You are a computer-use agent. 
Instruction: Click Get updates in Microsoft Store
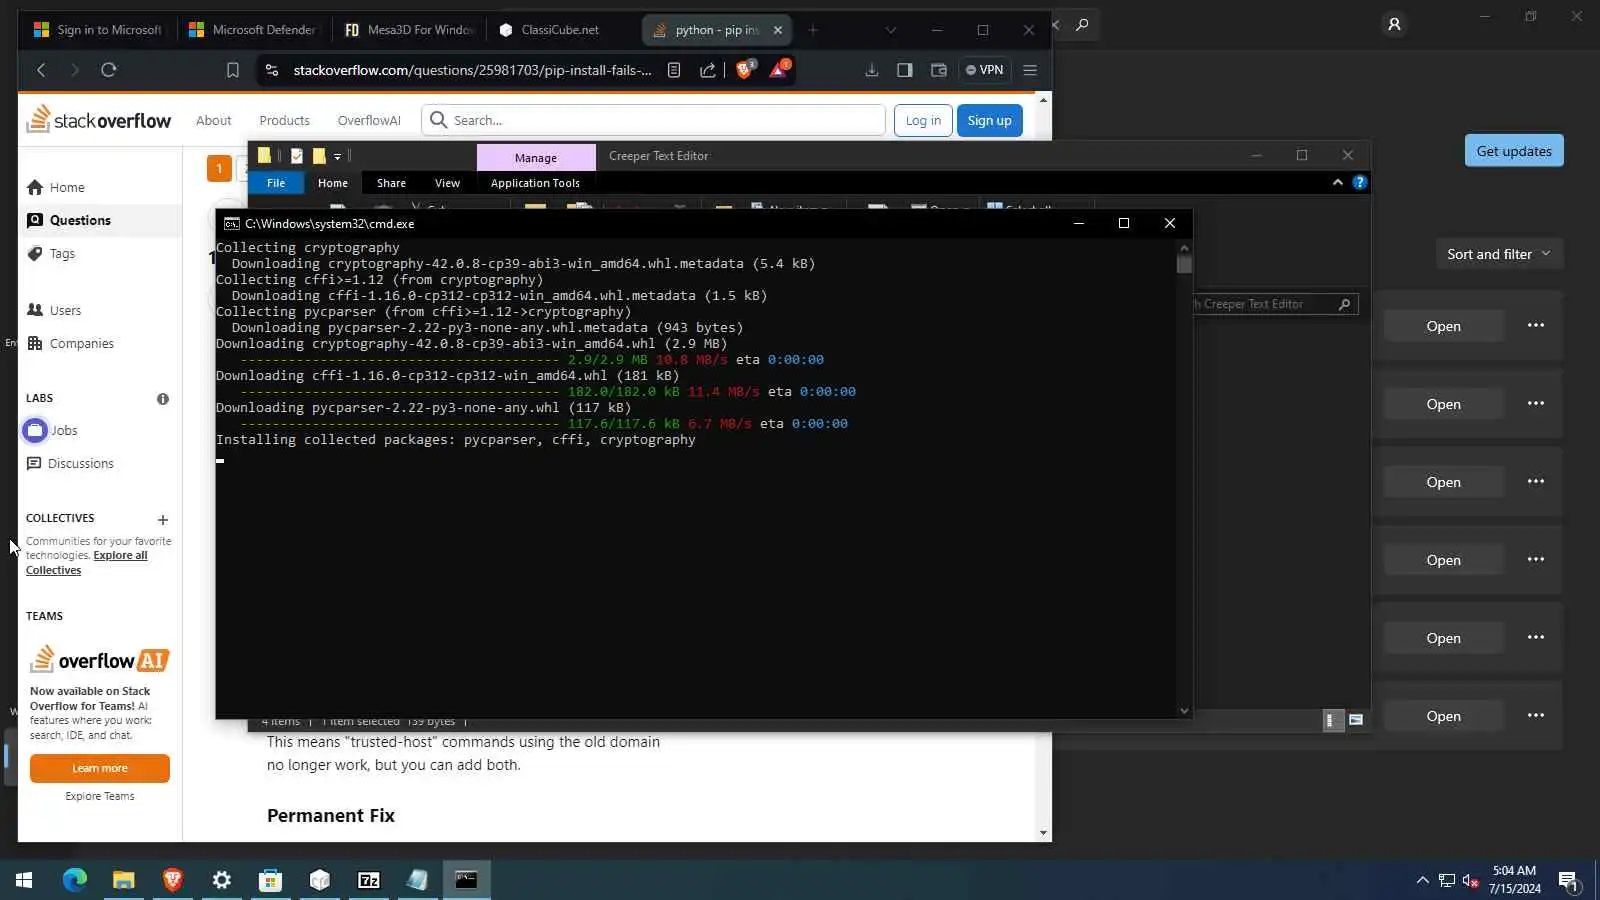tap(1514, 151)
